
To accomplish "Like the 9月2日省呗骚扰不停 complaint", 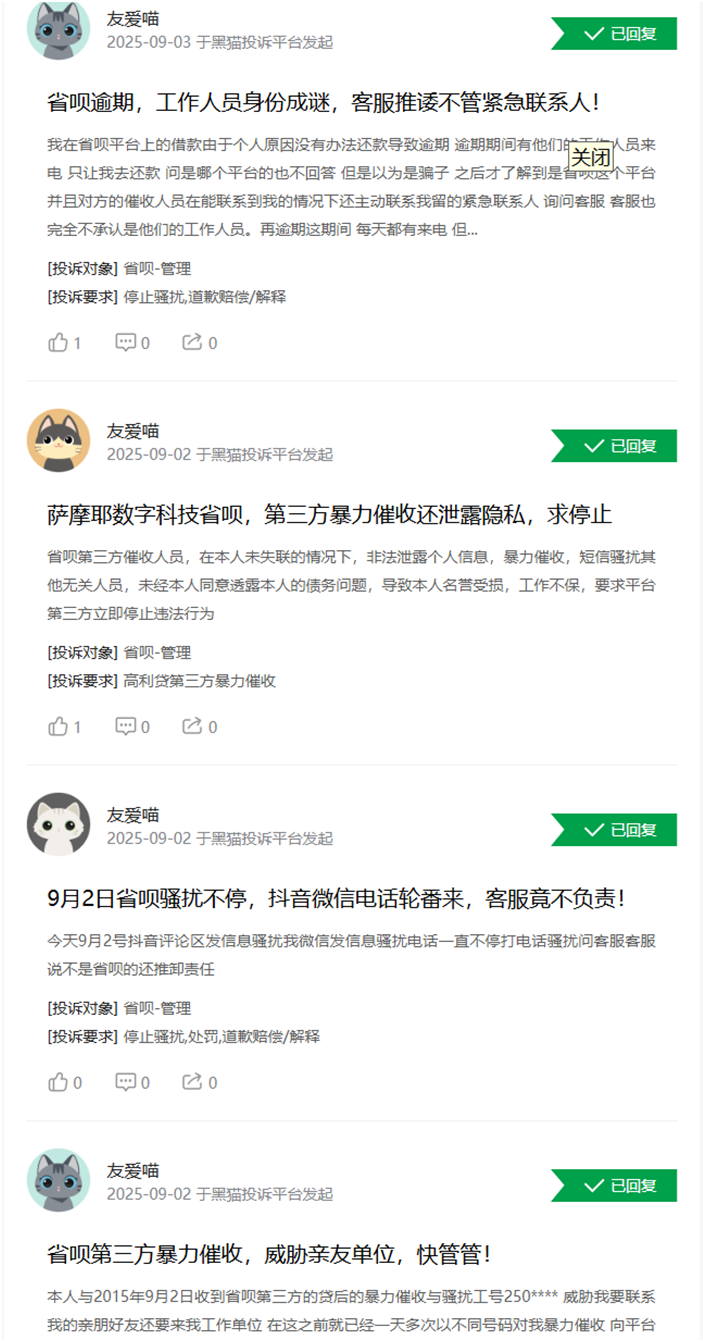I will click(x=65, y=1082).
